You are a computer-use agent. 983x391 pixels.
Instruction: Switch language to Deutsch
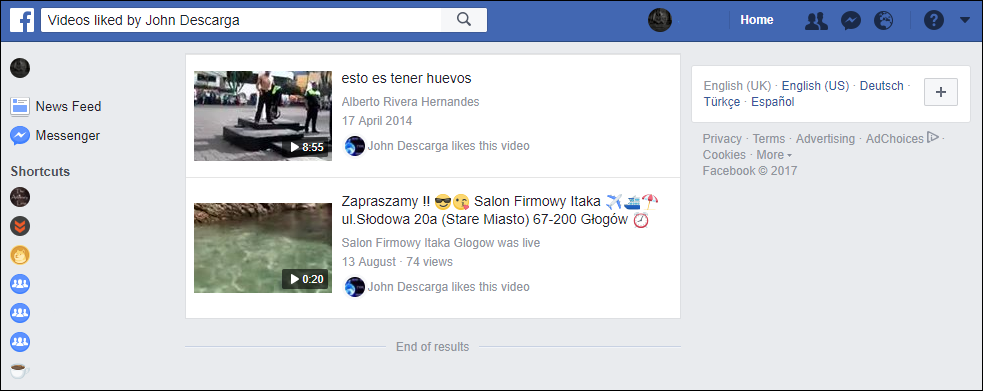coord(881,86)
